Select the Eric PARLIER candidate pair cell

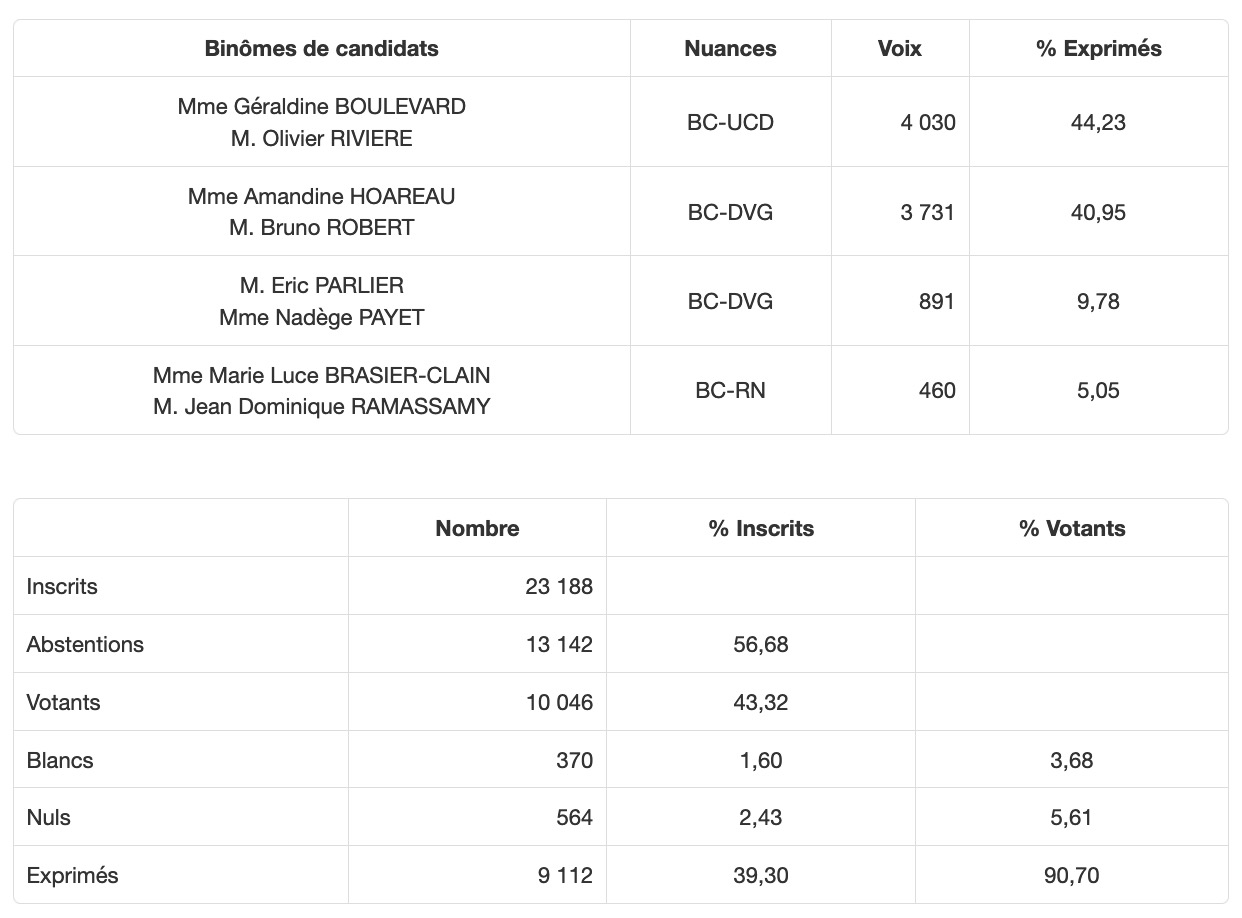tap(321, 301)
